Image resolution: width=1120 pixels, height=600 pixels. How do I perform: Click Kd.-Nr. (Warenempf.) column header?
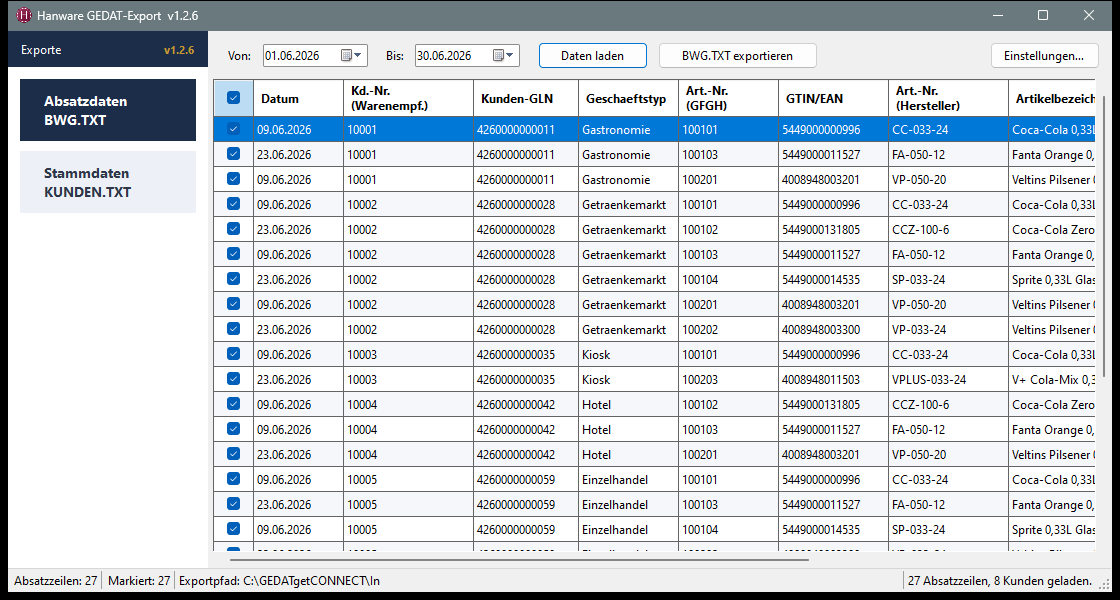coord(408,99)
